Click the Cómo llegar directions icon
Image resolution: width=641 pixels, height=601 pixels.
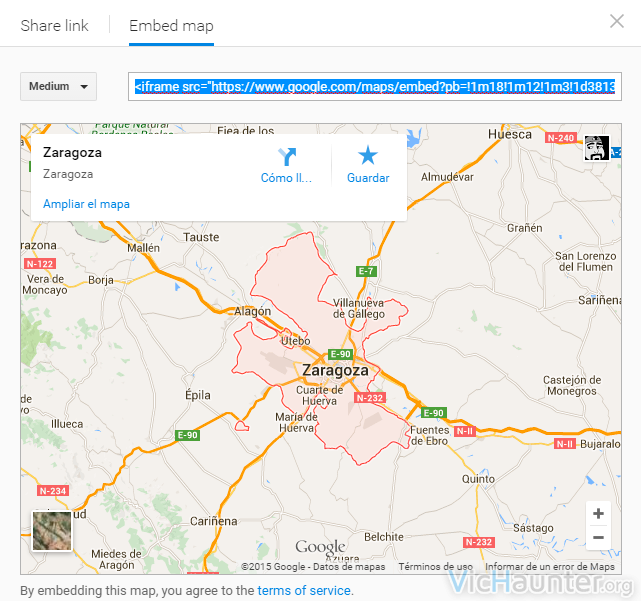(287, 157)
